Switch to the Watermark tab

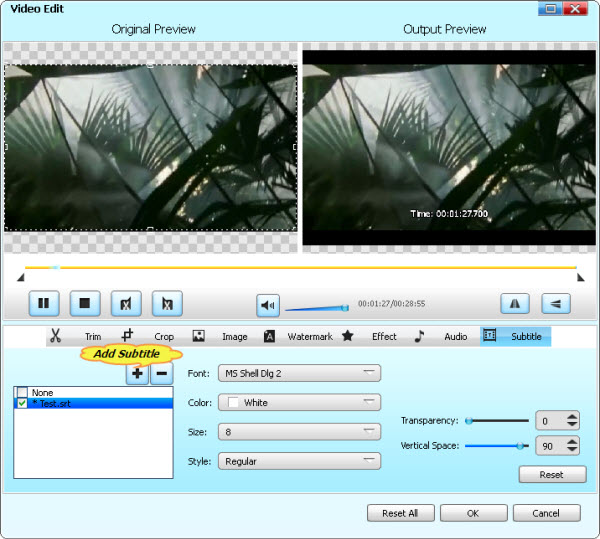(310, 337)
